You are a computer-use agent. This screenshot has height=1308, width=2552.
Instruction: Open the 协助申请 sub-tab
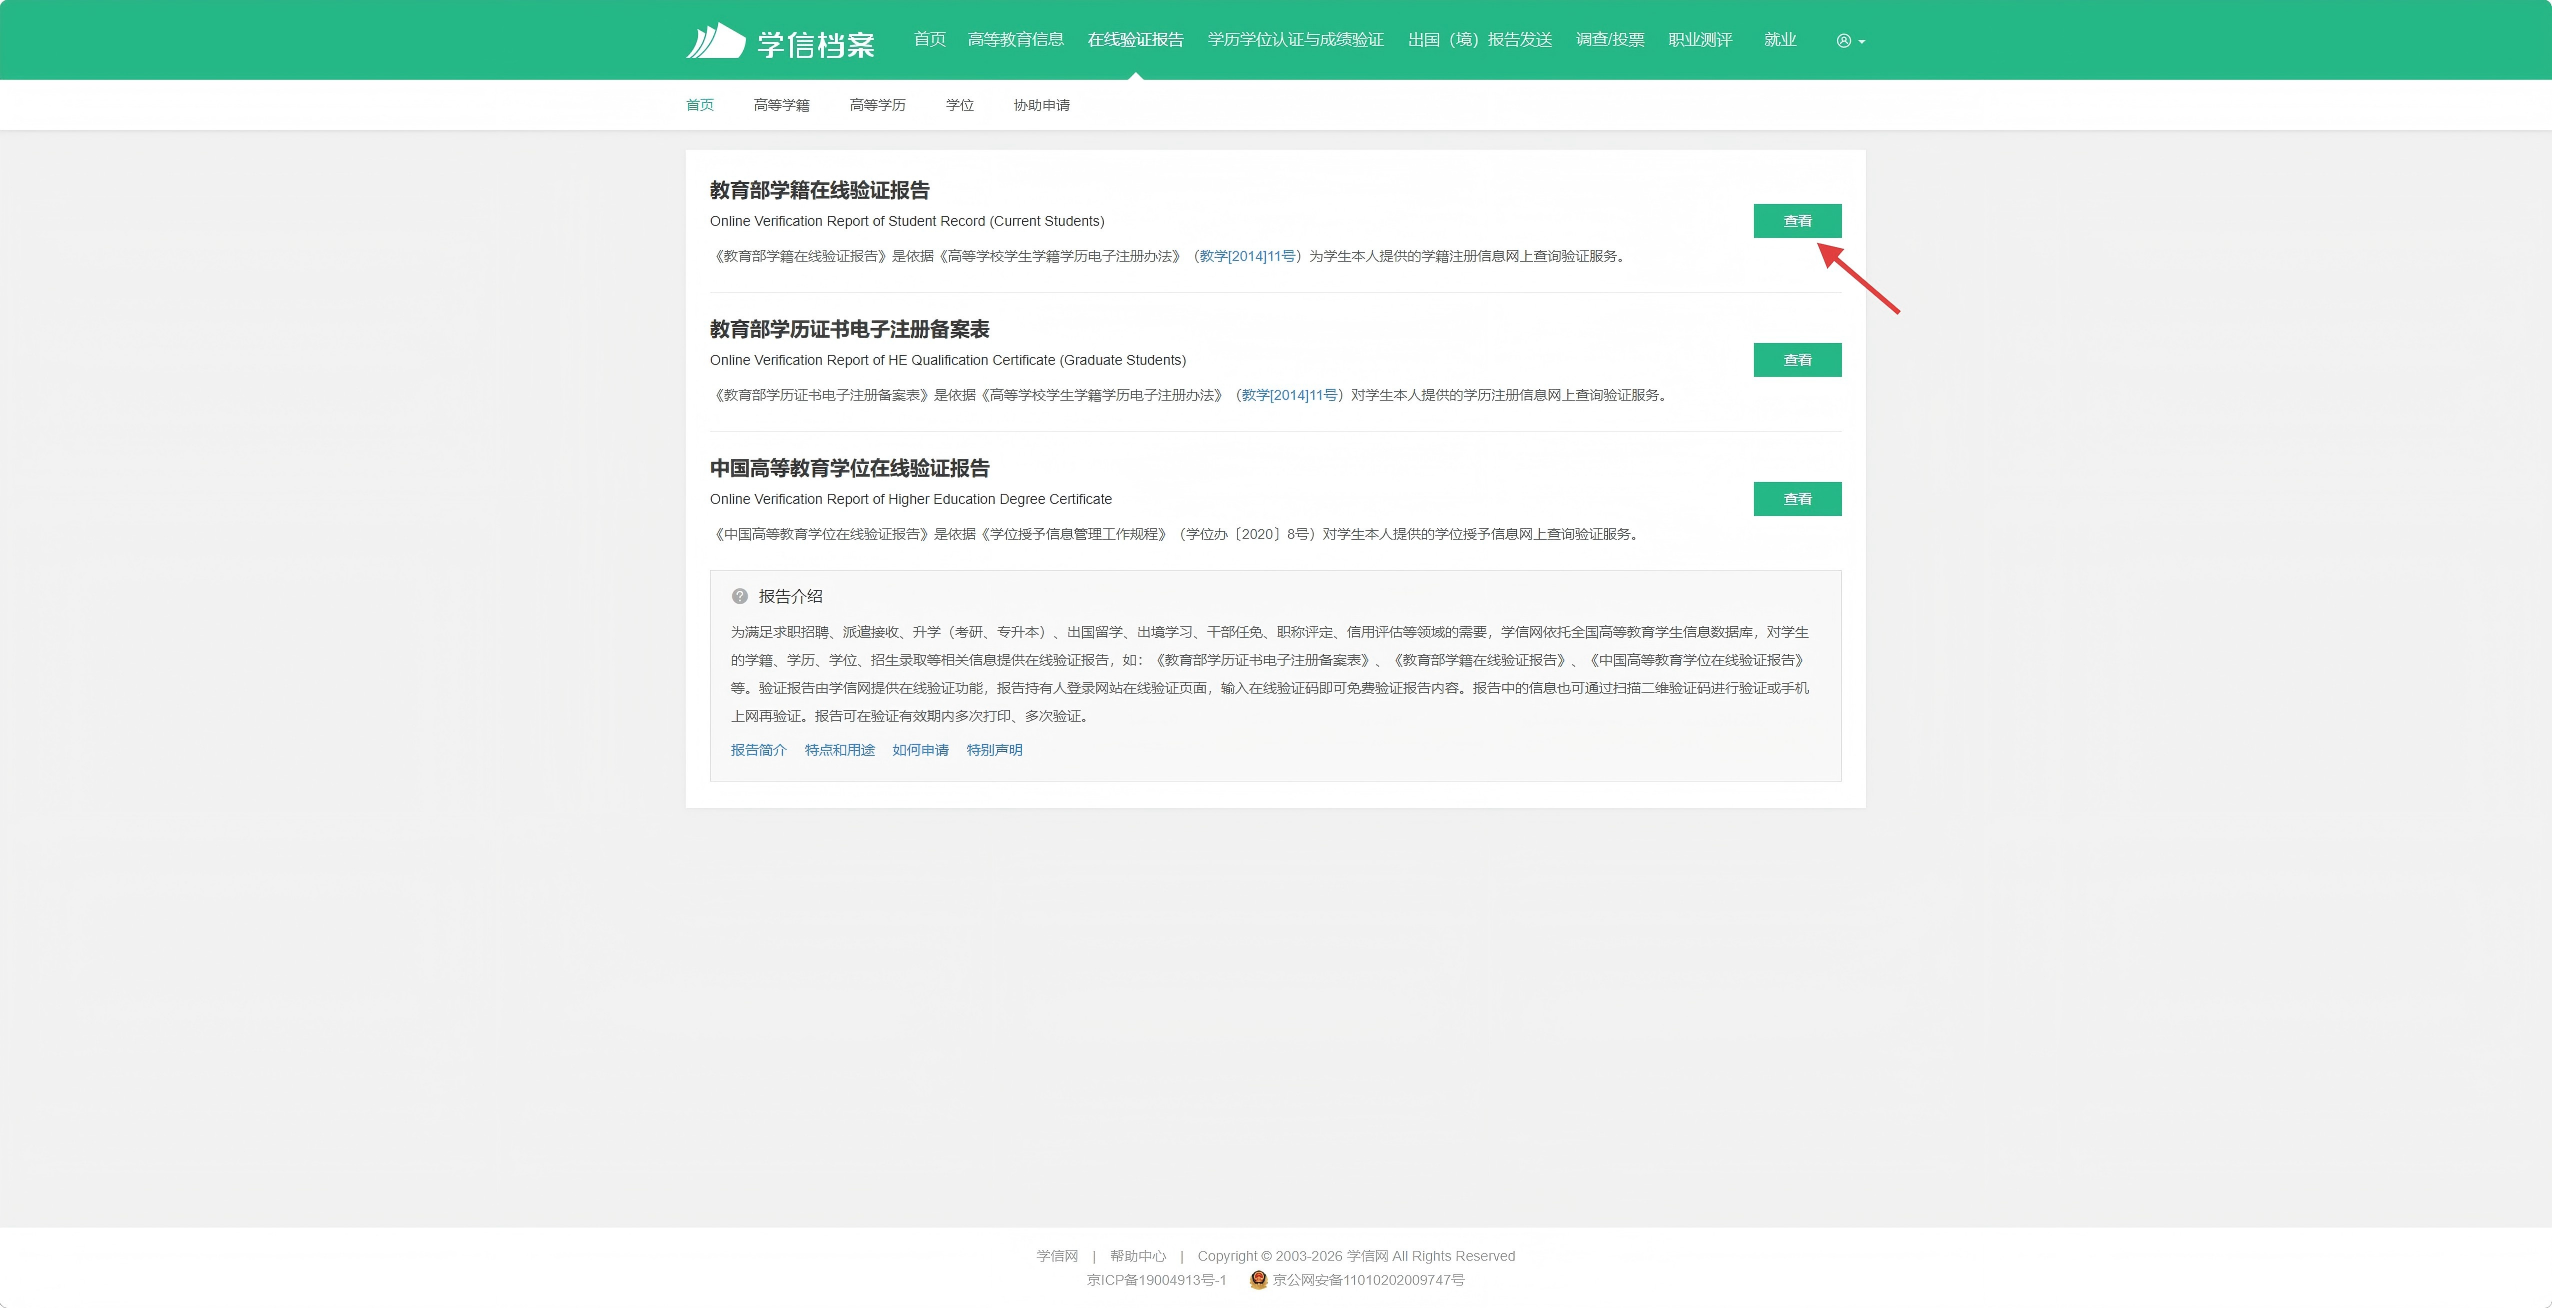click(x=1041, y=105)
